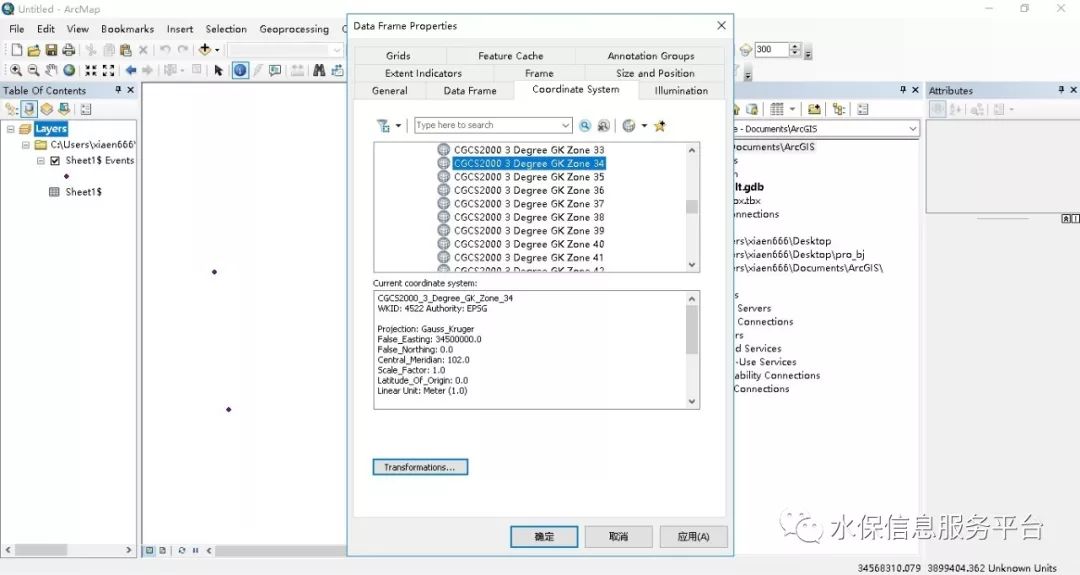Click Connect To Folder in Catalog
The height and width of the screenshot is (575, 1080).
click(x=814, y=109)
